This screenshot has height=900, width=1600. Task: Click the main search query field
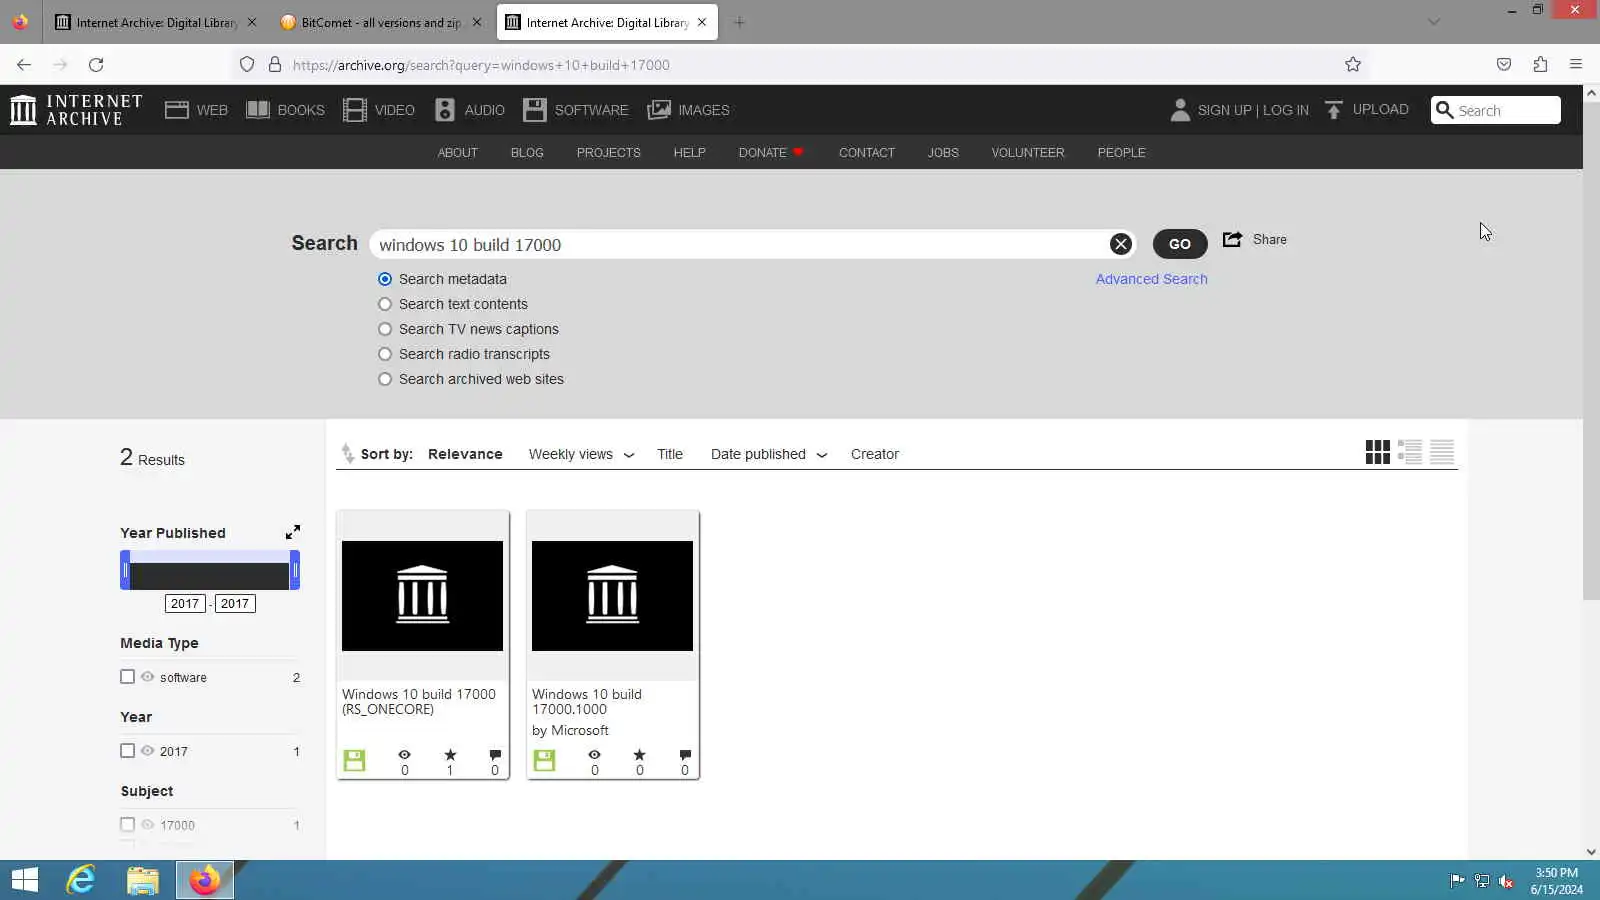[x=740, y=245]
